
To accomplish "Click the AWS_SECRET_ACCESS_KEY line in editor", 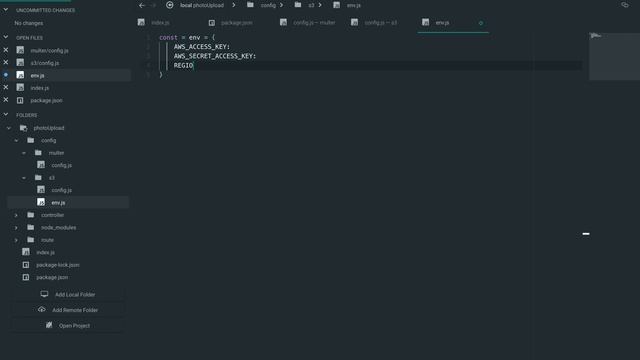I will point(215,56).
